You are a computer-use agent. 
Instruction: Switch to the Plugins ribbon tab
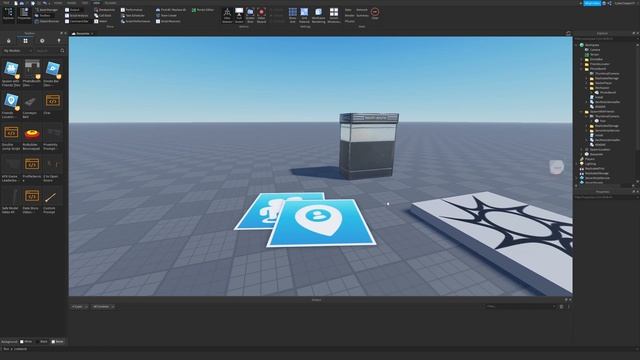pos(110,3)
